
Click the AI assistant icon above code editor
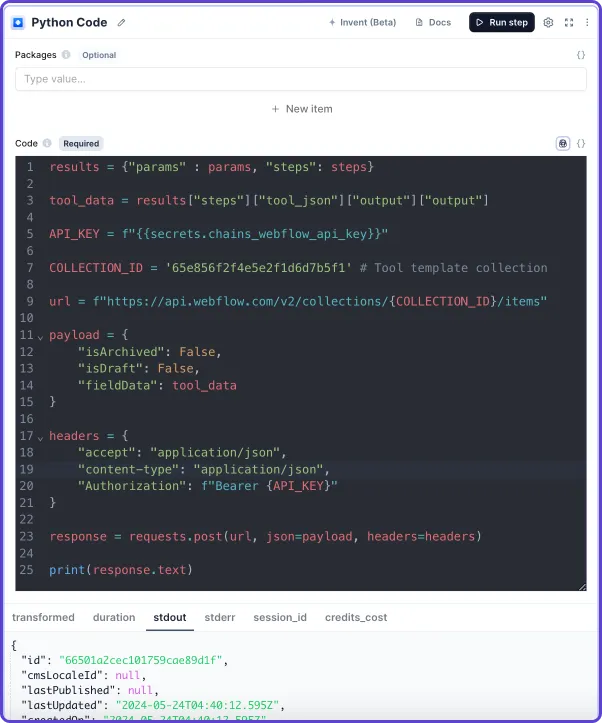[563, 143]
